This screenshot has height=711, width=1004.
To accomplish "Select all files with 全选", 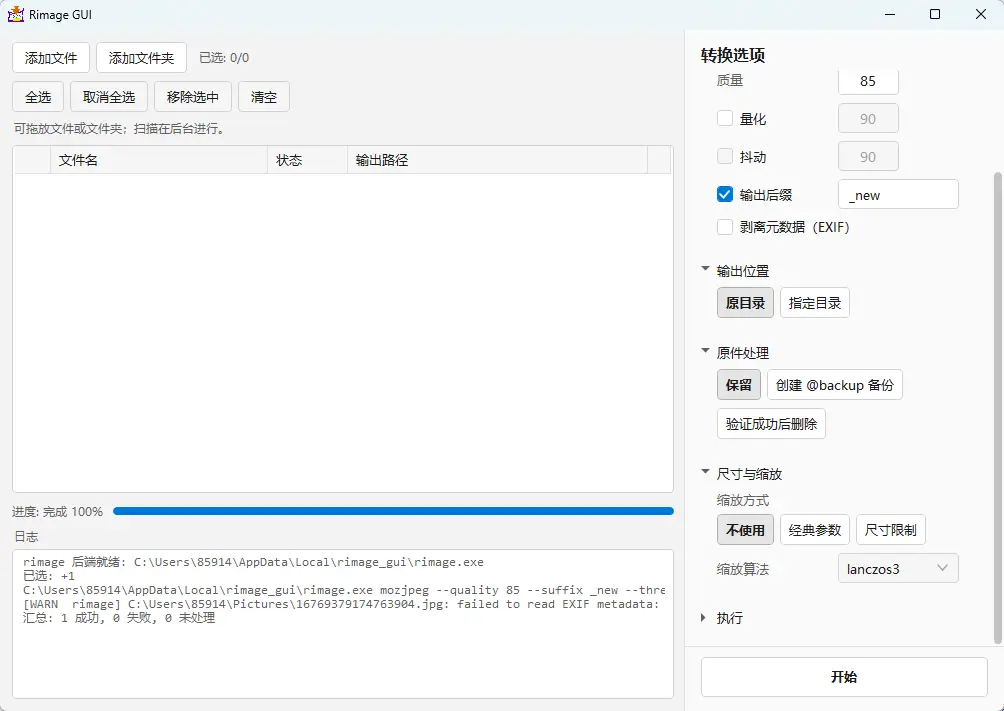I will pyautogui.click(x=38, y=97).
